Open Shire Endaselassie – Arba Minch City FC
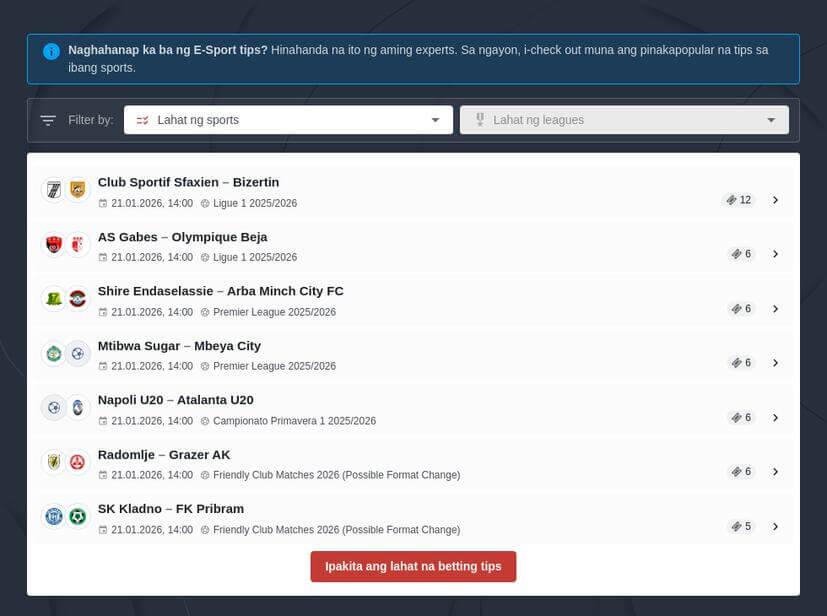This screenshot has width=827, height=616. pos(220,291)
